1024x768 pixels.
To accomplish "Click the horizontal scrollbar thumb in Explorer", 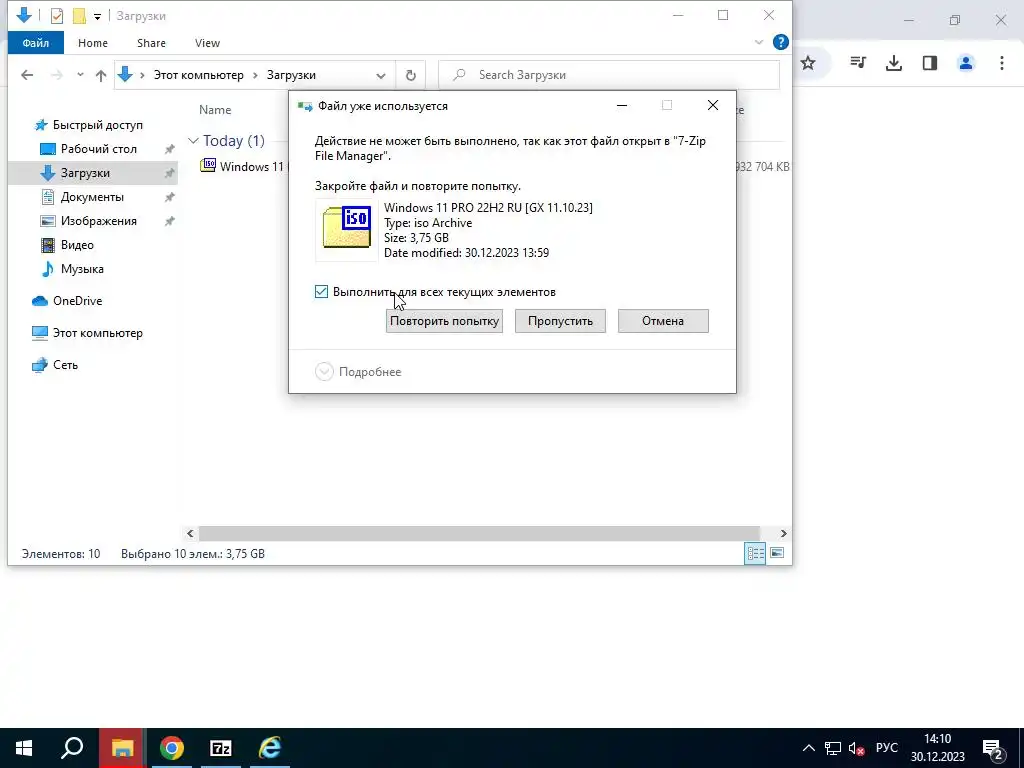I will [x=479, y=534].
